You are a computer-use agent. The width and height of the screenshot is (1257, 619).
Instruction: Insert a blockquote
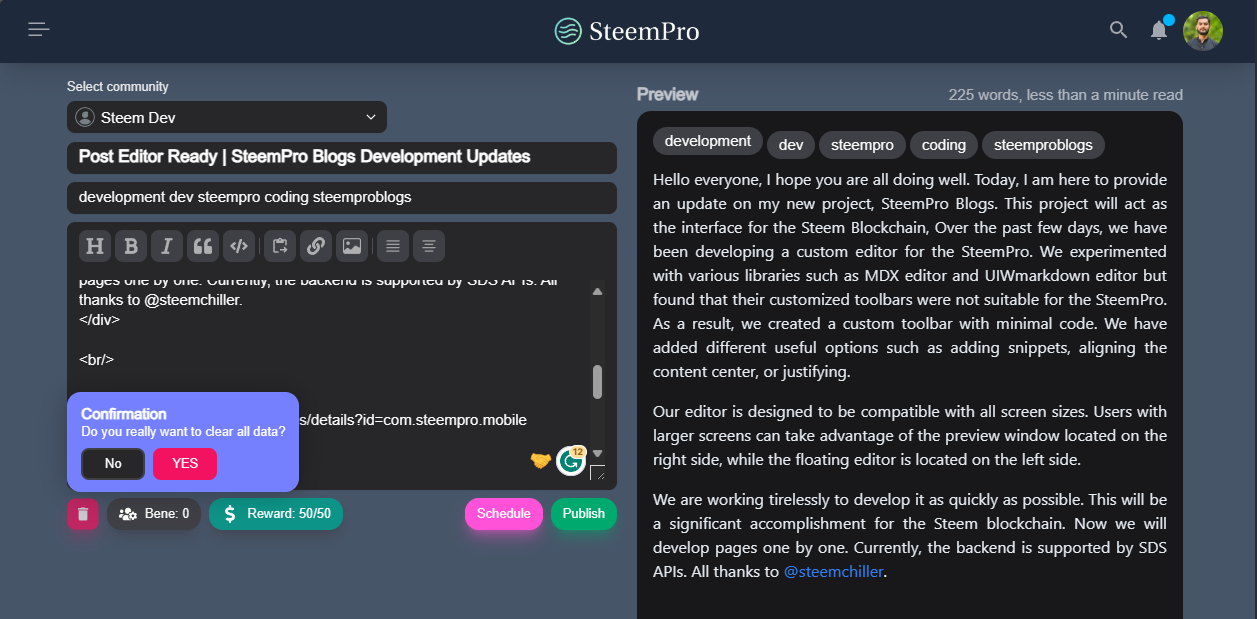[x=203, y=246]
